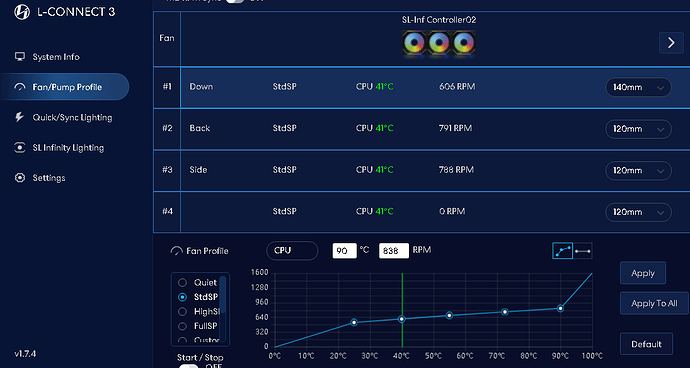Click the L-CONNECT 3 logo icon

pos(22,12)
